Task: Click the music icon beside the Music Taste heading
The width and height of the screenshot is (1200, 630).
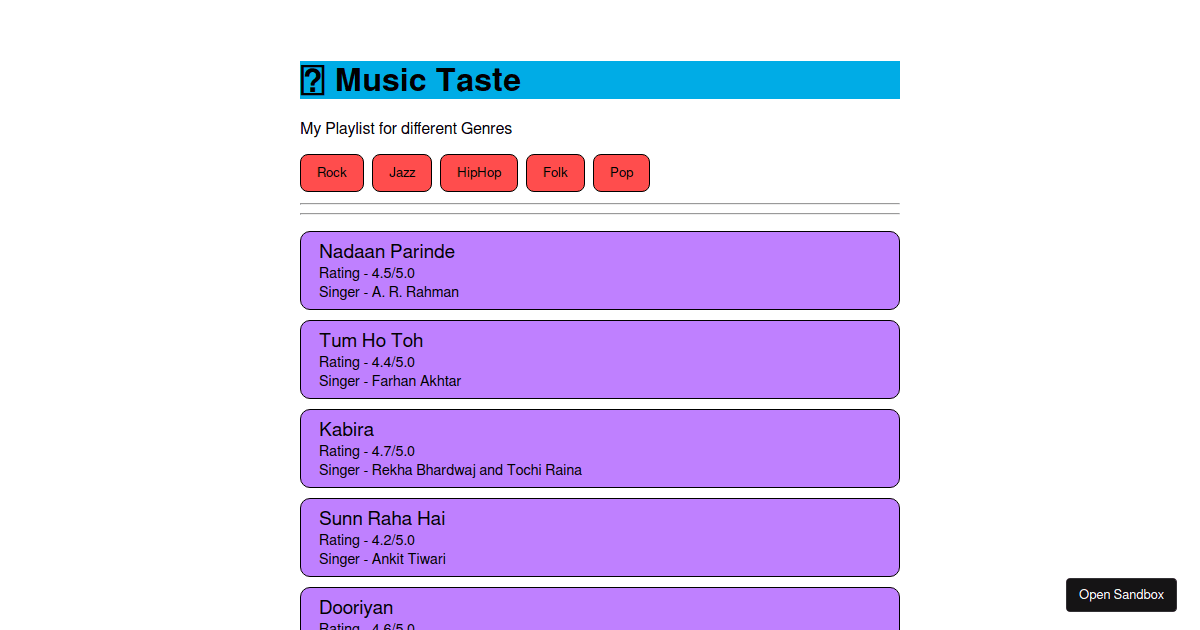Action: 313,79
